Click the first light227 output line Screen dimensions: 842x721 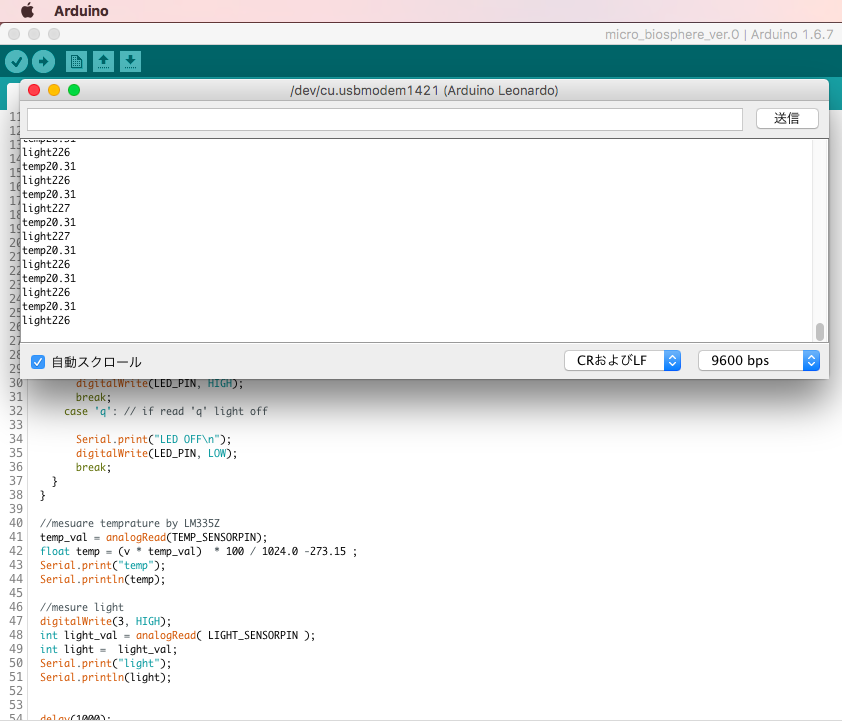tap(46, 208)
